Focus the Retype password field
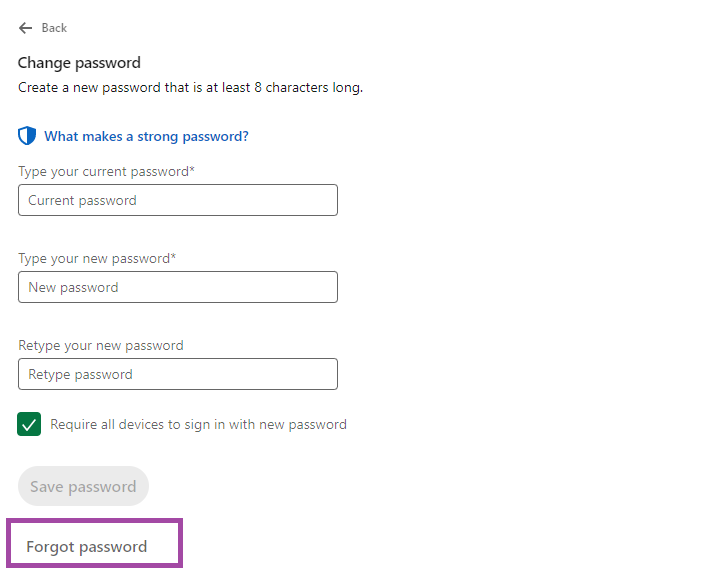The width and height of the screenshot is (712, 568). [x=178, y=375]
